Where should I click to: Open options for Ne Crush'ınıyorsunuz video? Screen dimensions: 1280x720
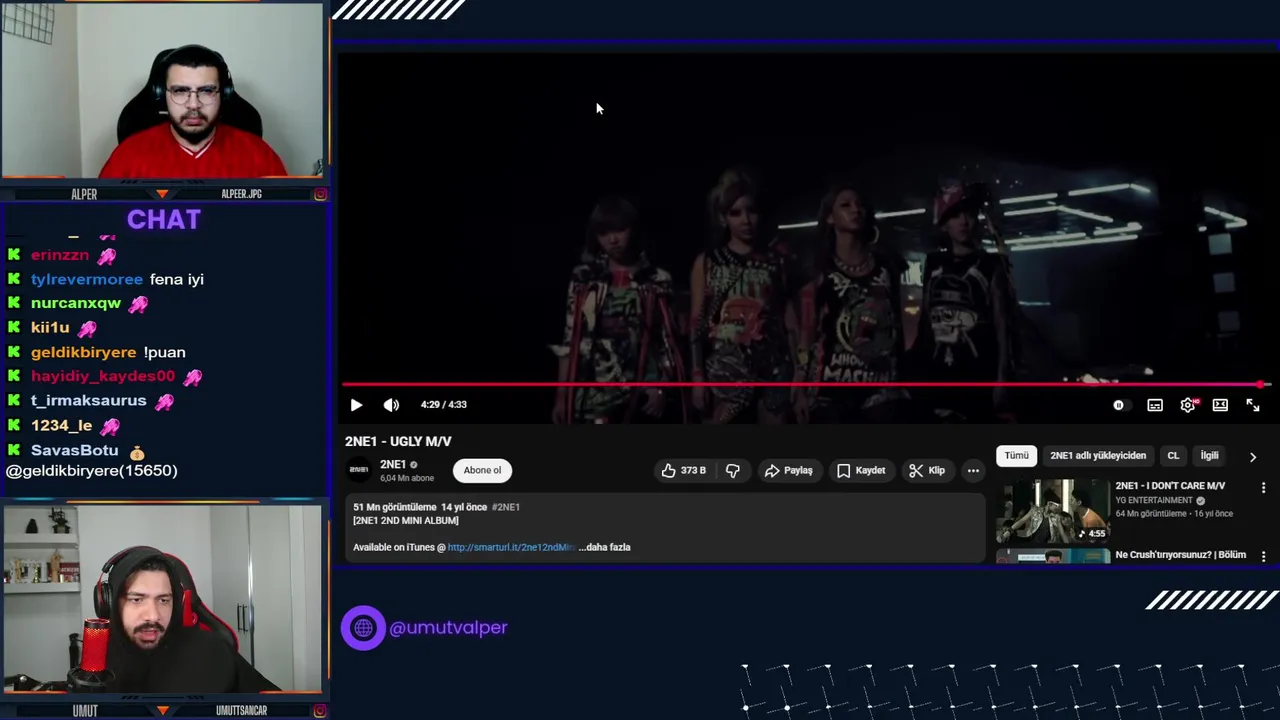click(1263, 556)
